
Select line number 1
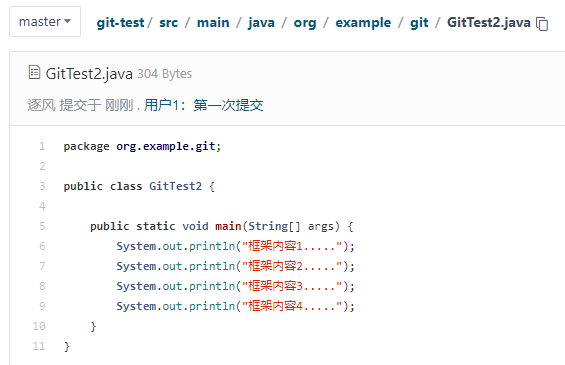tap(42, 146)
